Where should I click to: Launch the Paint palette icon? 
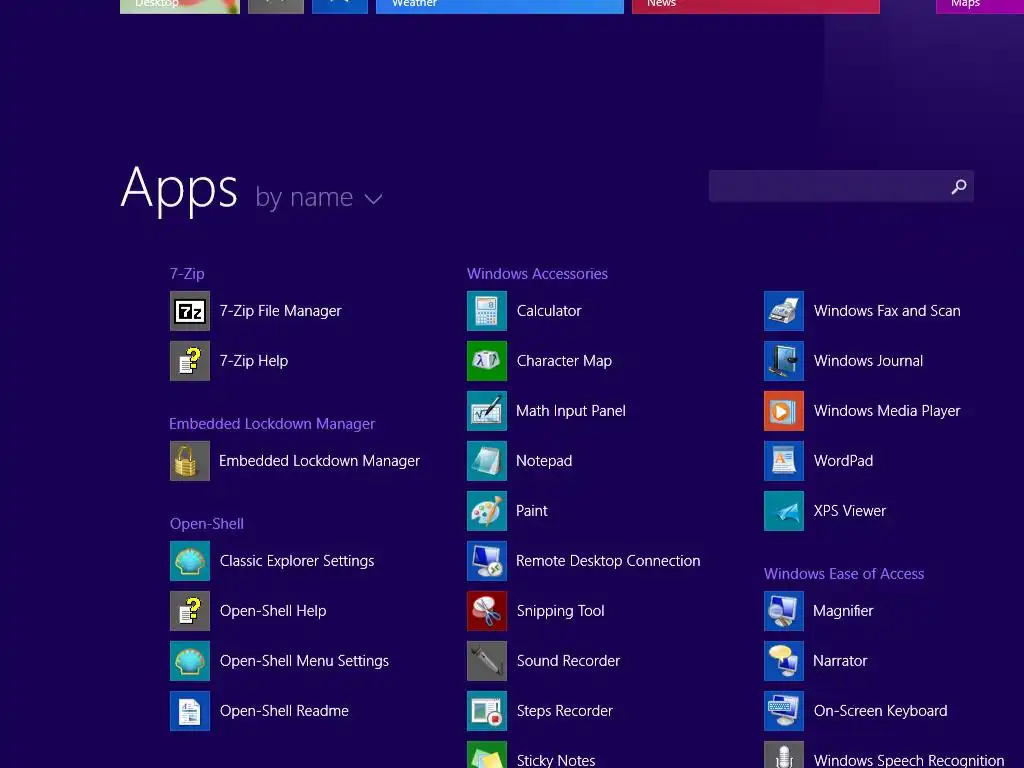[487, 511]
